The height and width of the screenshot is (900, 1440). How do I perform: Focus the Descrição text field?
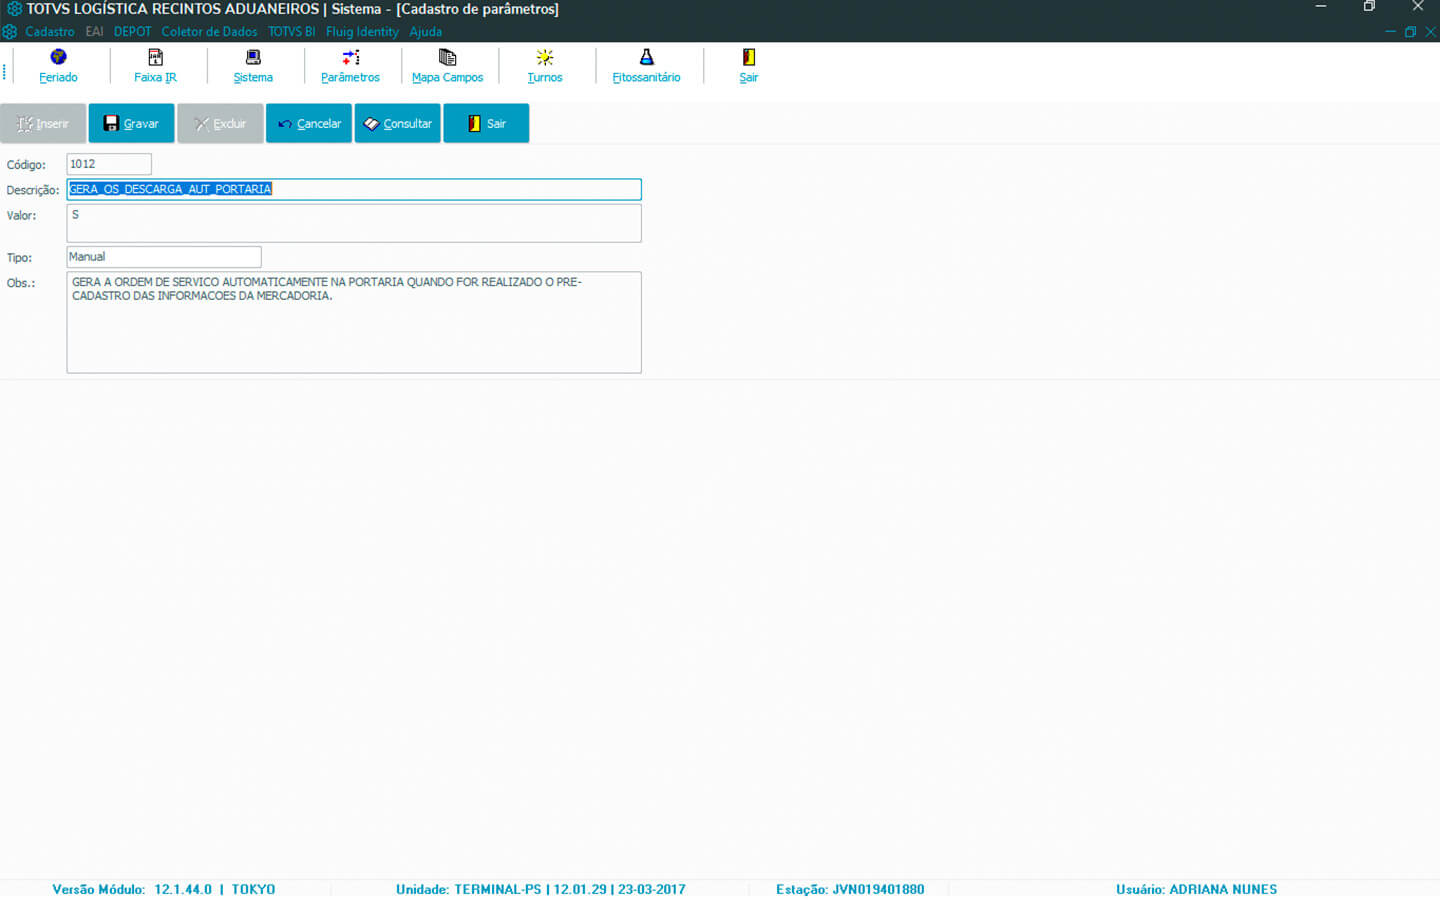click(354, 189)
